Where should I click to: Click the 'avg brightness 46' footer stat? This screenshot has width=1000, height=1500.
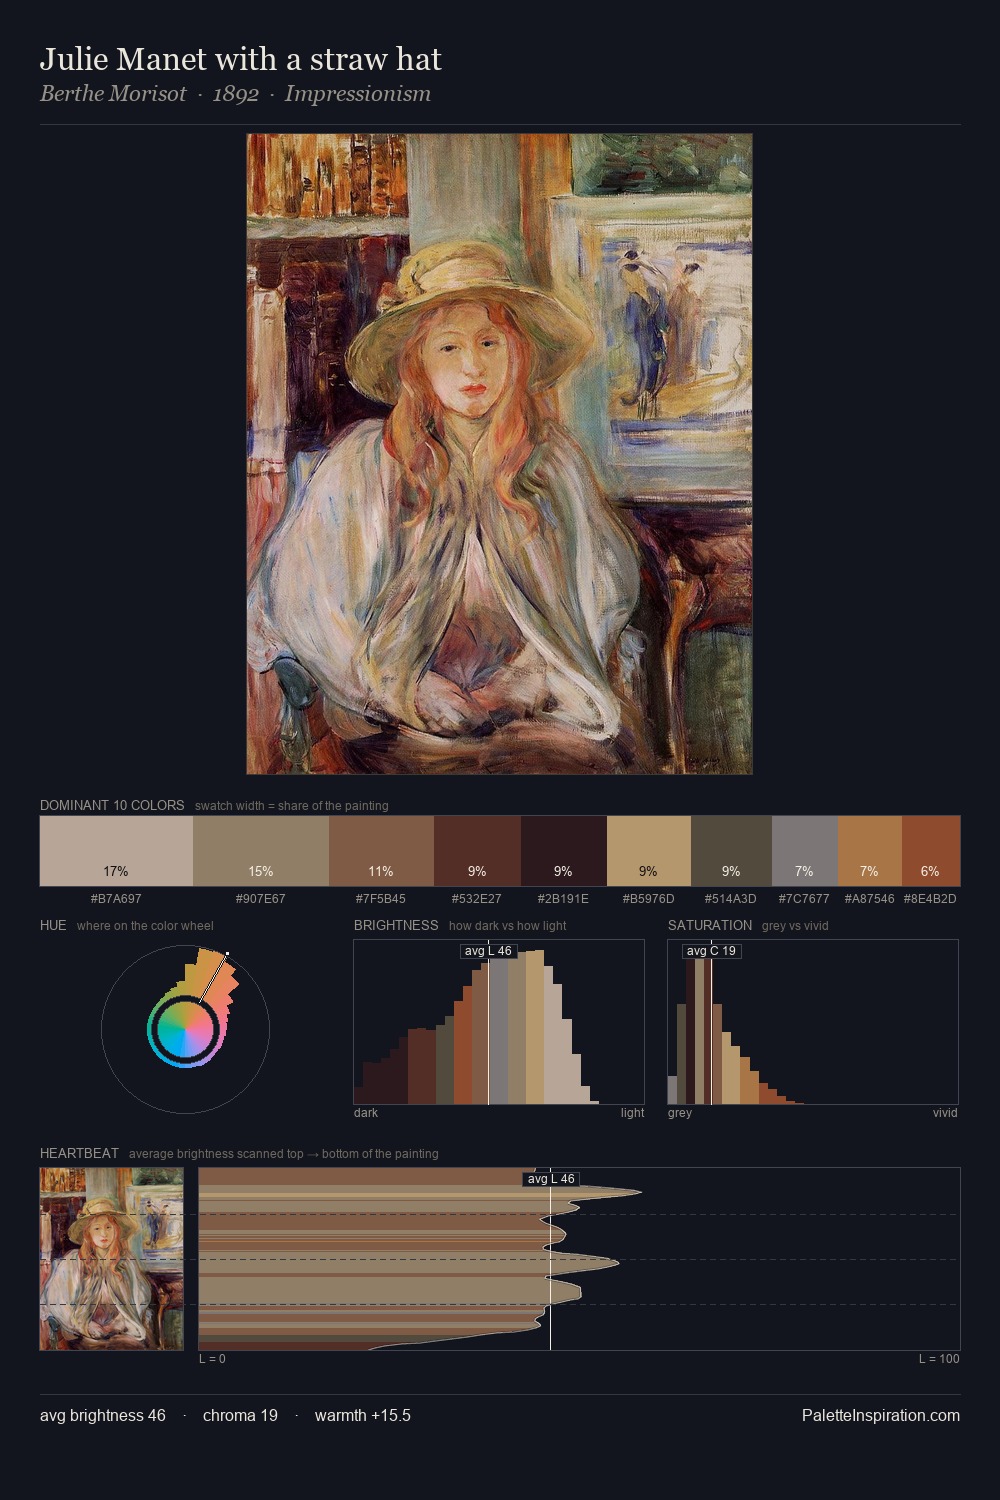point(103,1415)
